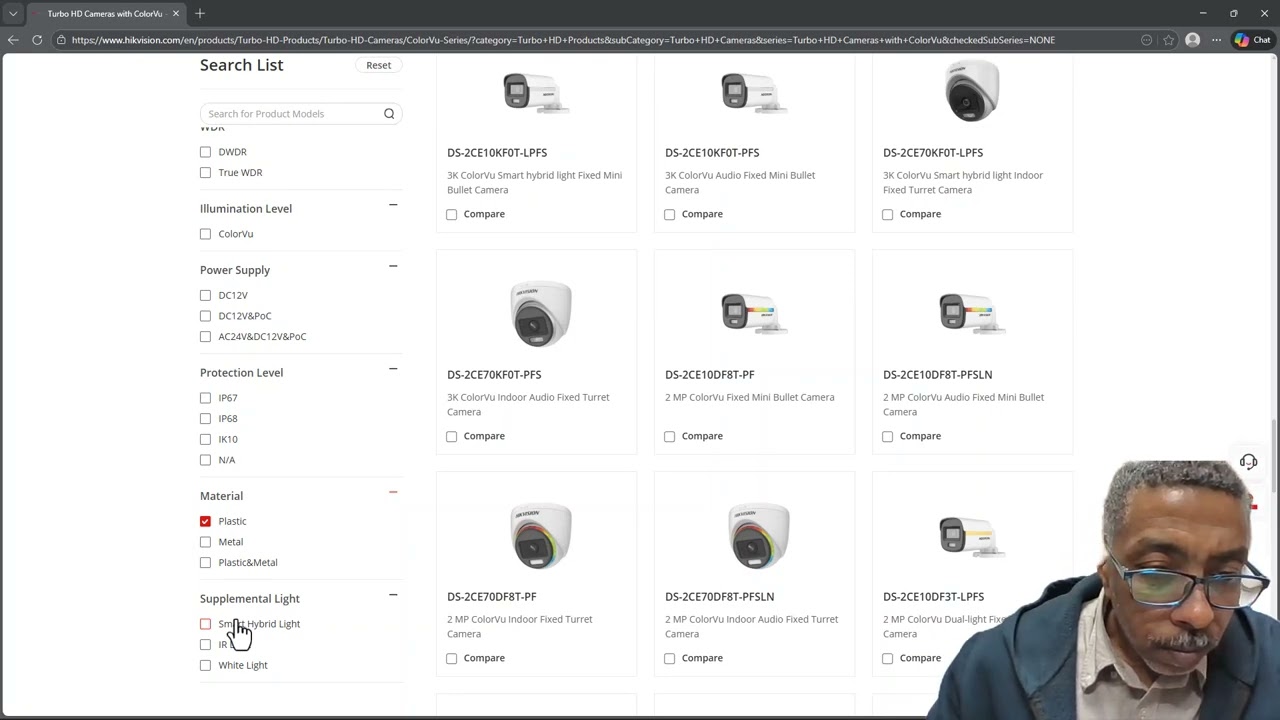
Task: Check the White Light filter
Action: click(x=205, y=665)
